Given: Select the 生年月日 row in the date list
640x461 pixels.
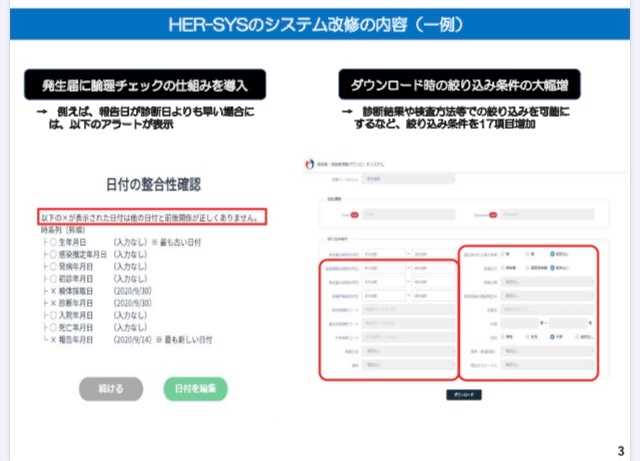Looking at the screenshot, I should (122, 242).
